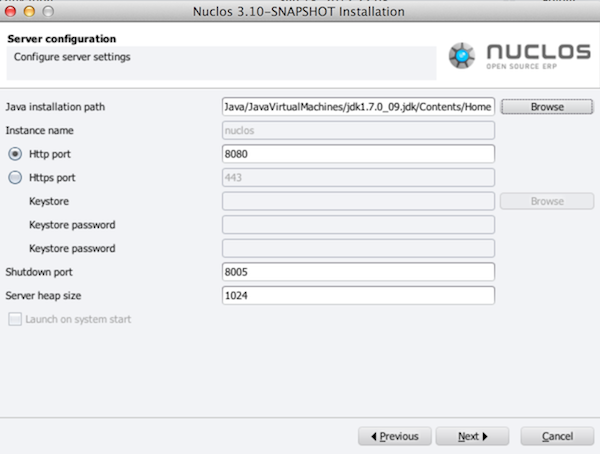
Task: Focus the Http port 8080 field
Action: click(x=358, y=154)
